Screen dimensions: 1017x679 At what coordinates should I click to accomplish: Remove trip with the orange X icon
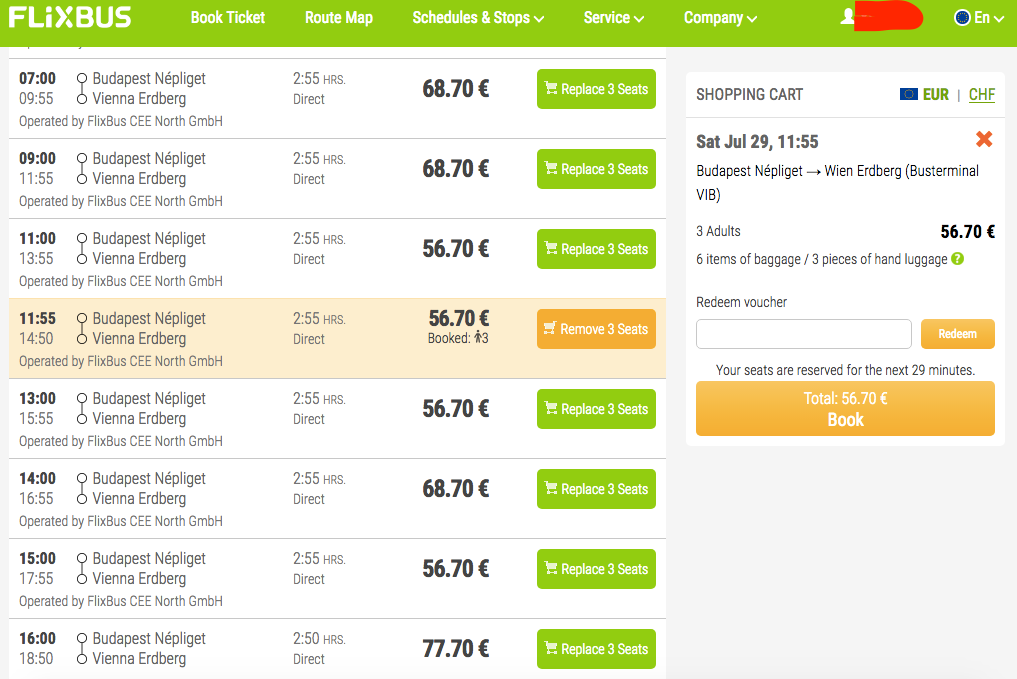pyautogui.click(x=984, y=140)
